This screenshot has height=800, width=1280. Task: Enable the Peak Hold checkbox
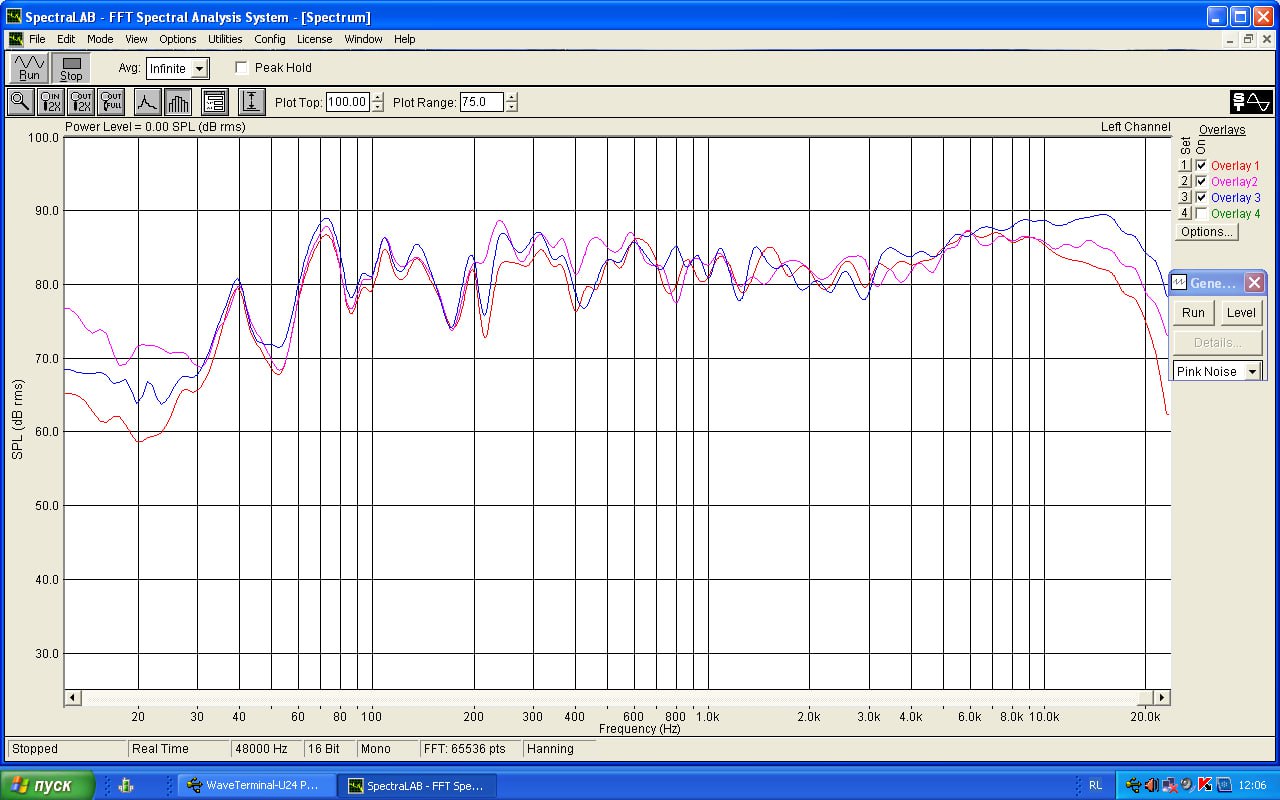(241, 68)
